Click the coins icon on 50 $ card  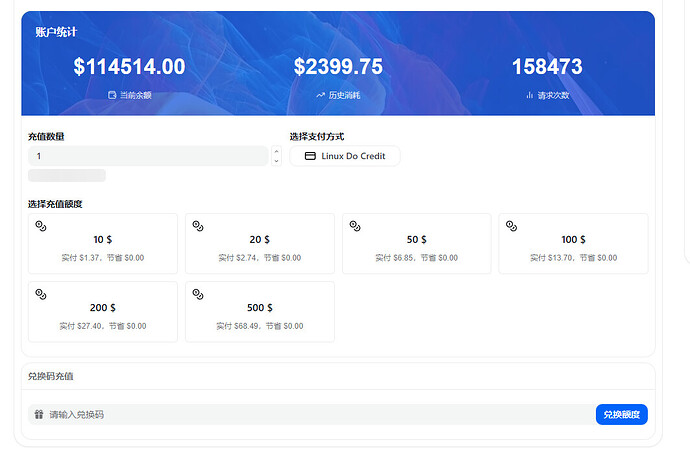(355, 226)
